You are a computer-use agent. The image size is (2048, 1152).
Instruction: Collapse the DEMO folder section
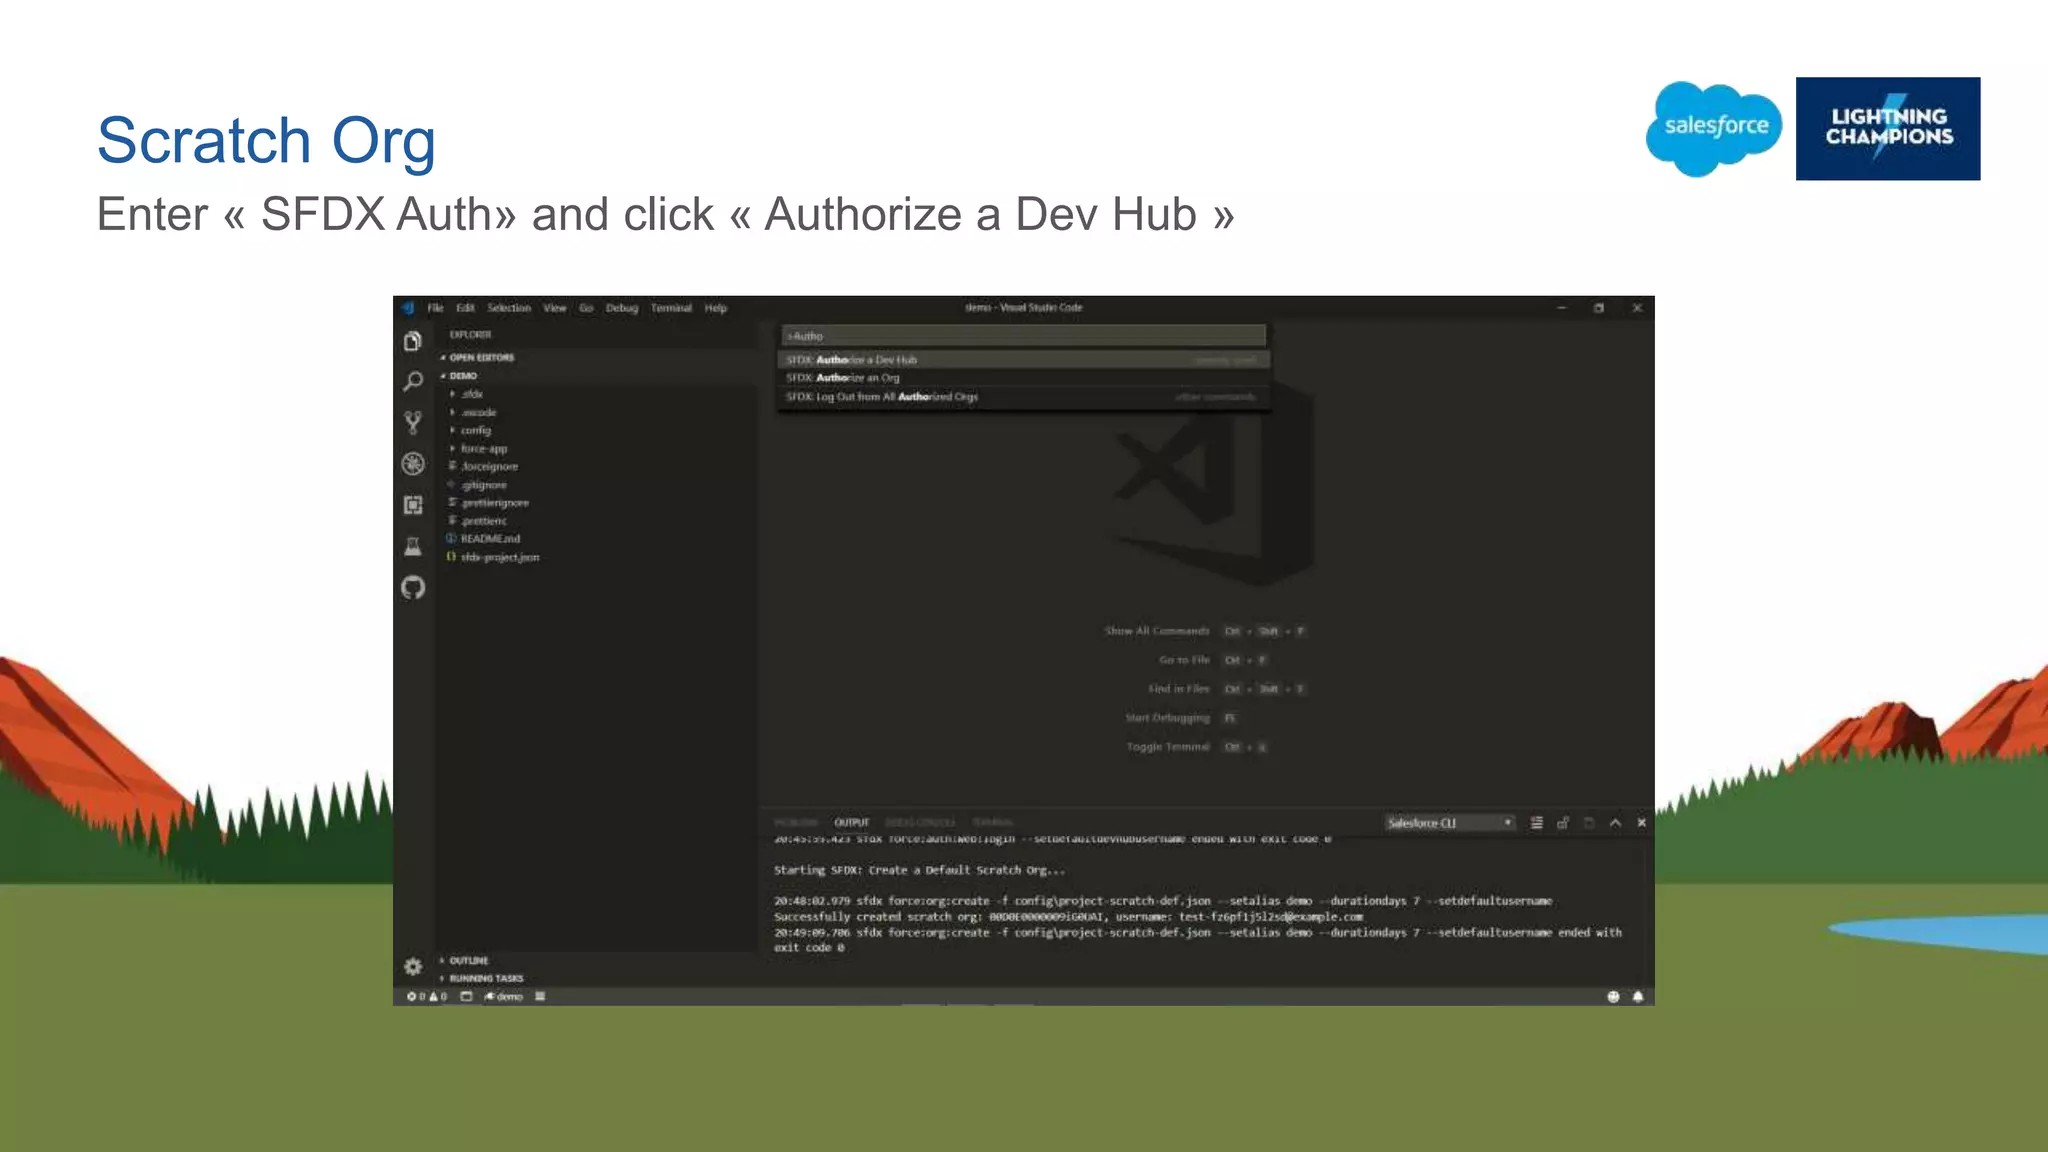[x=598, y=376]
